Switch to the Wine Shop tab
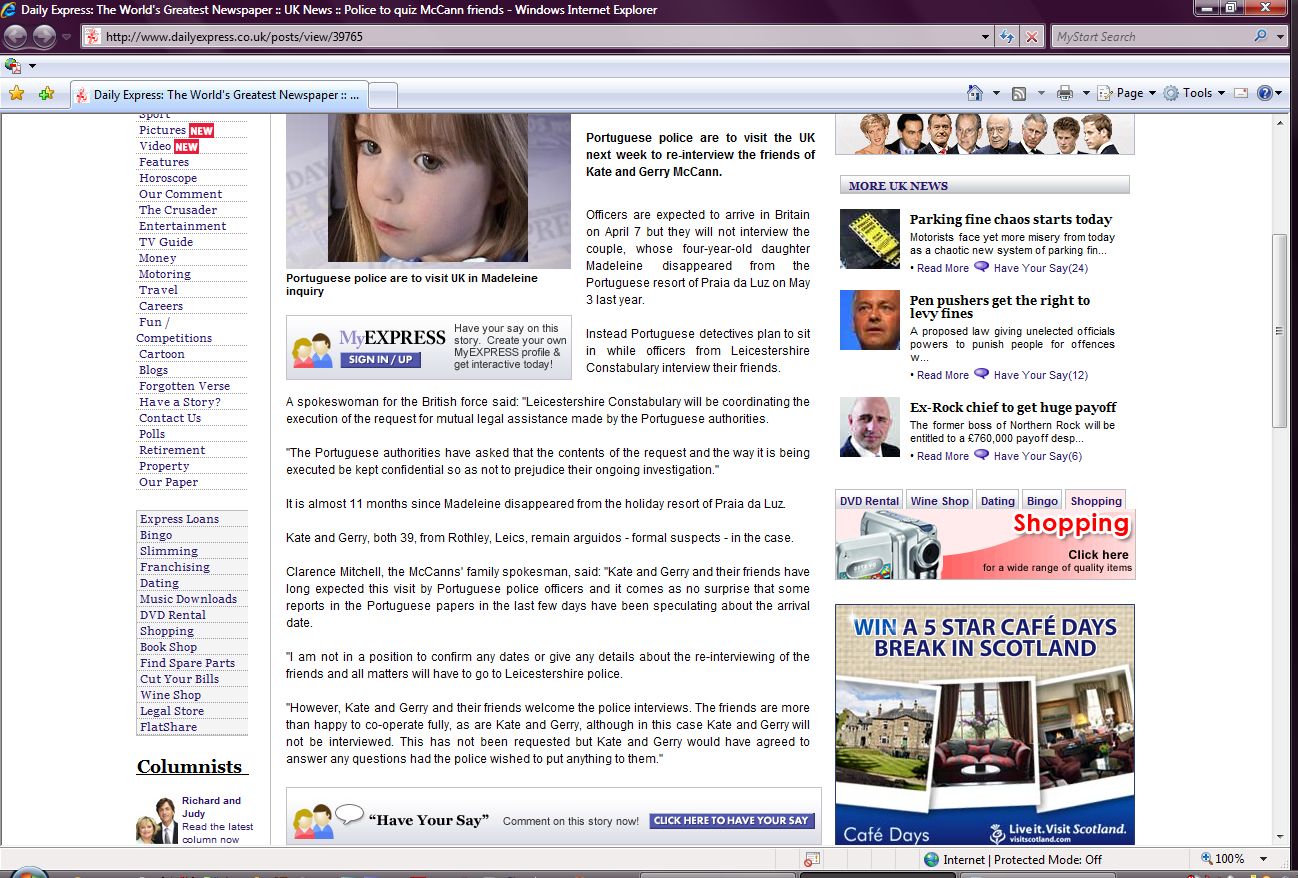Viewport: 1298px width, 878px height. [939, 501]
